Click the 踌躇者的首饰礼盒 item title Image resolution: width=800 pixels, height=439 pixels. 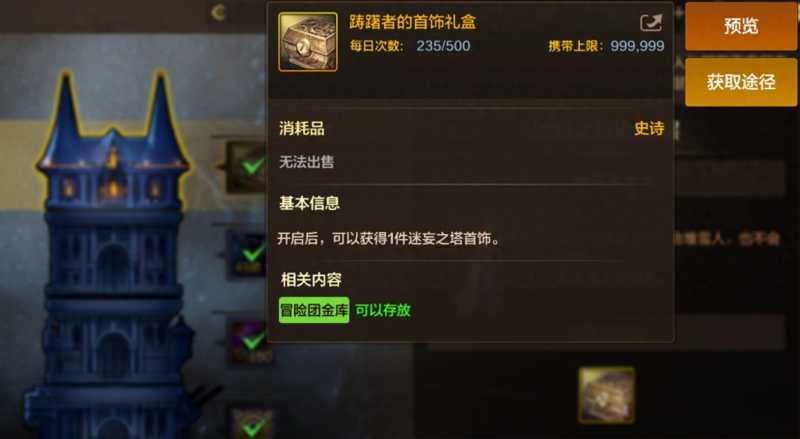[x=412, y=21]
